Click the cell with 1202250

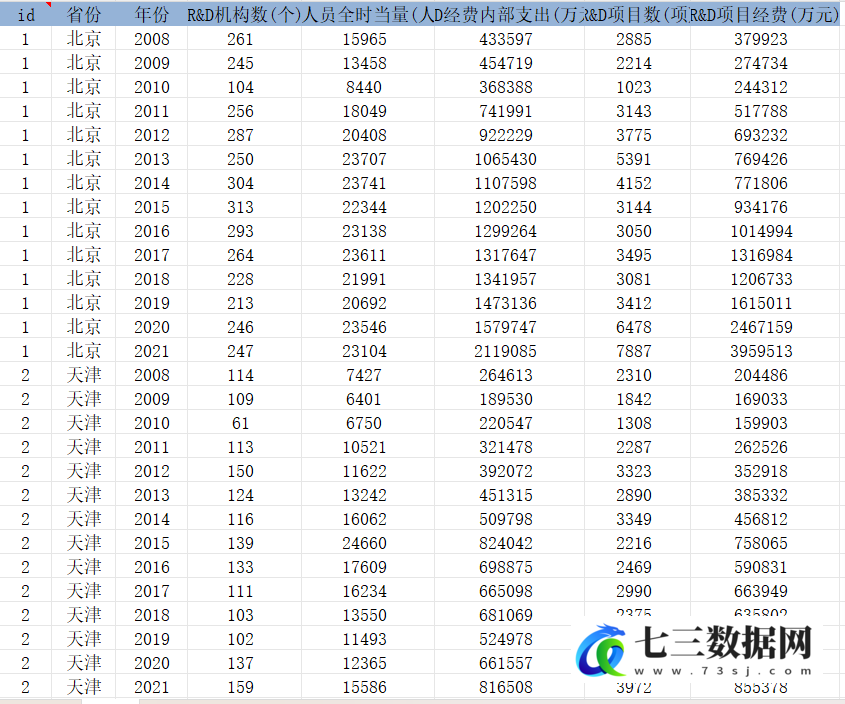[x=509, y=207]
